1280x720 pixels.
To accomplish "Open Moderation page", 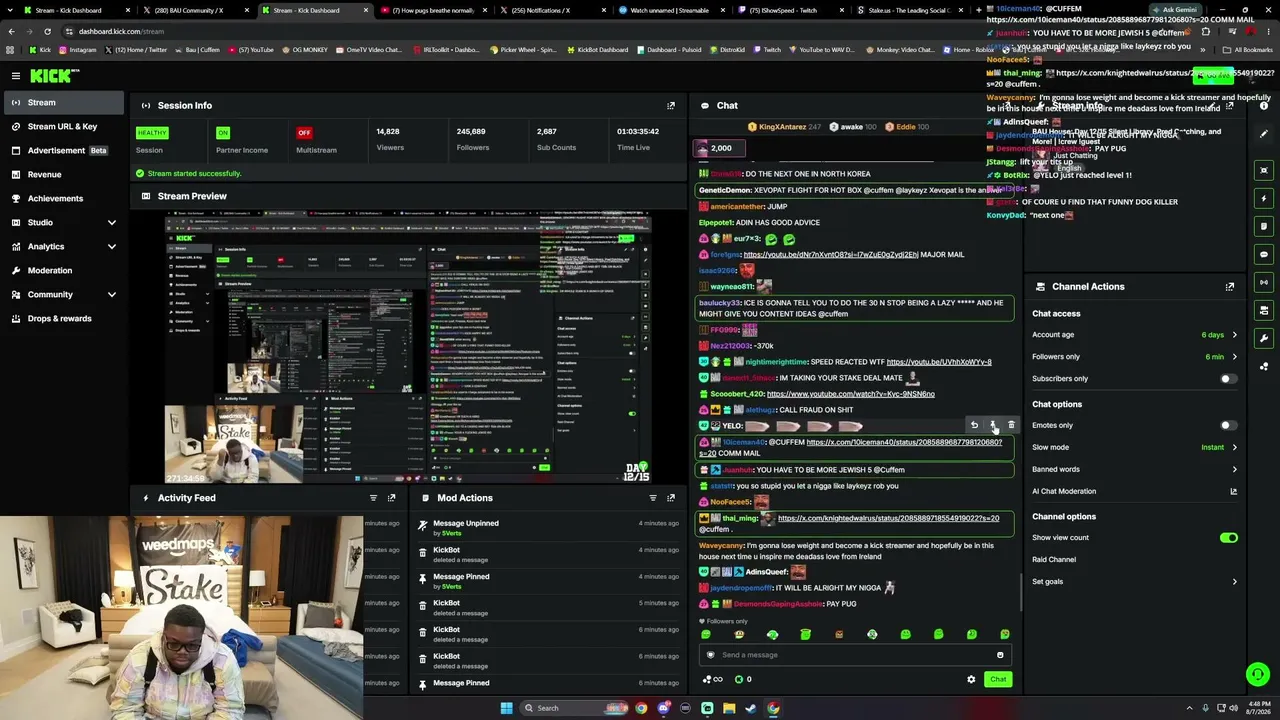I will [x=62, y=270].
